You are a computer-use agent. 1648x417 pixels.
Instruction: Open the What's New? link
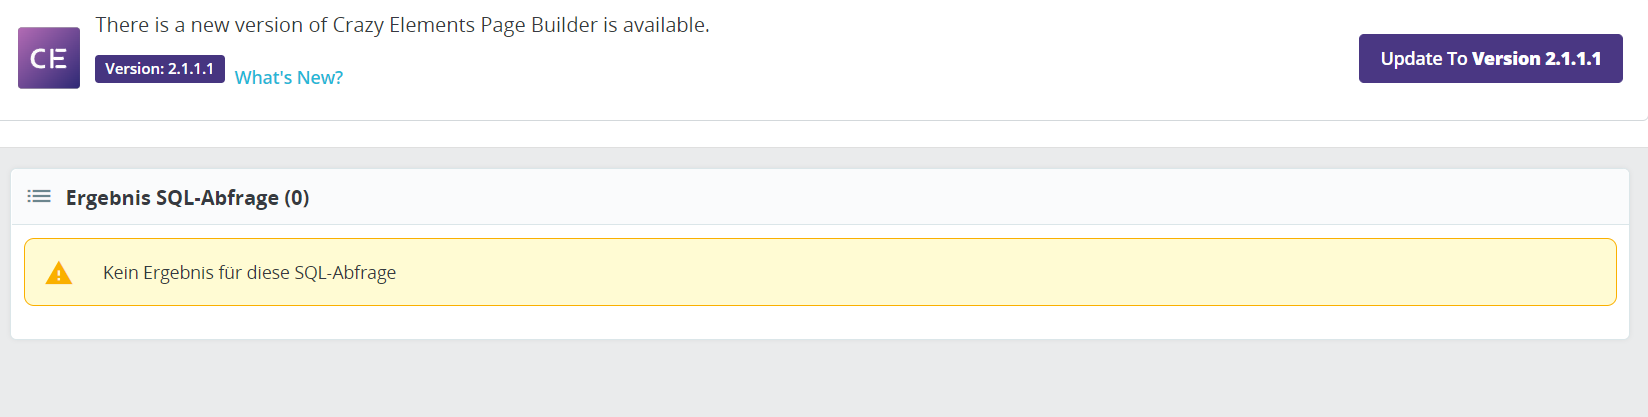pyautogui.click(x=289, y=77)
